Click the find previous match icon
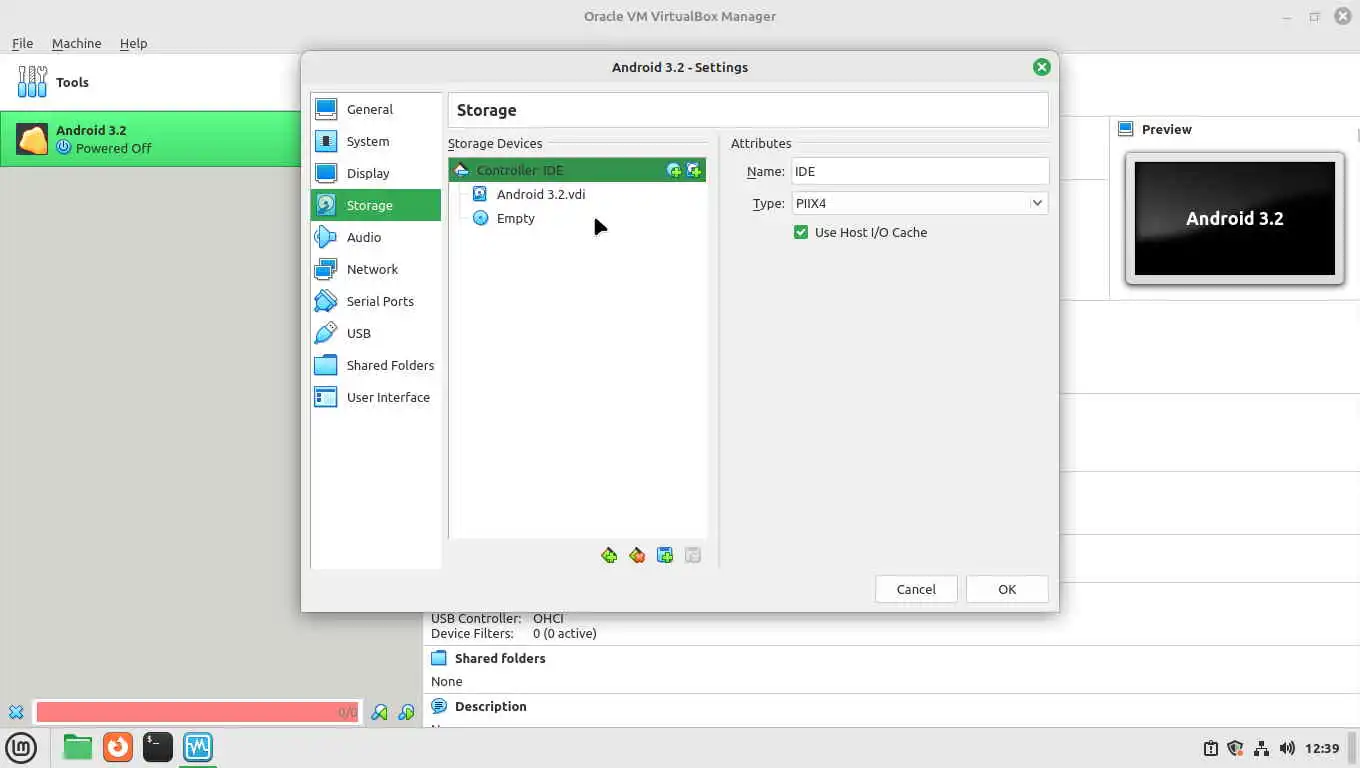The width and height of the screenshot is (1360, 768). (379, 712)
